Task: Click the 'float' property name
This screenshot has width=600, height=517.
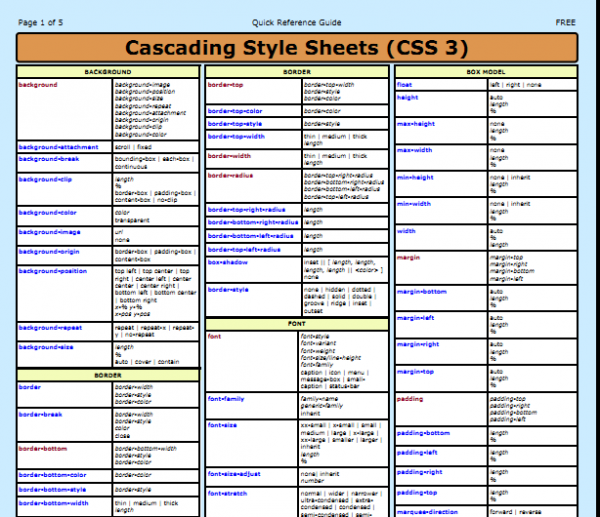Action: 404,85
